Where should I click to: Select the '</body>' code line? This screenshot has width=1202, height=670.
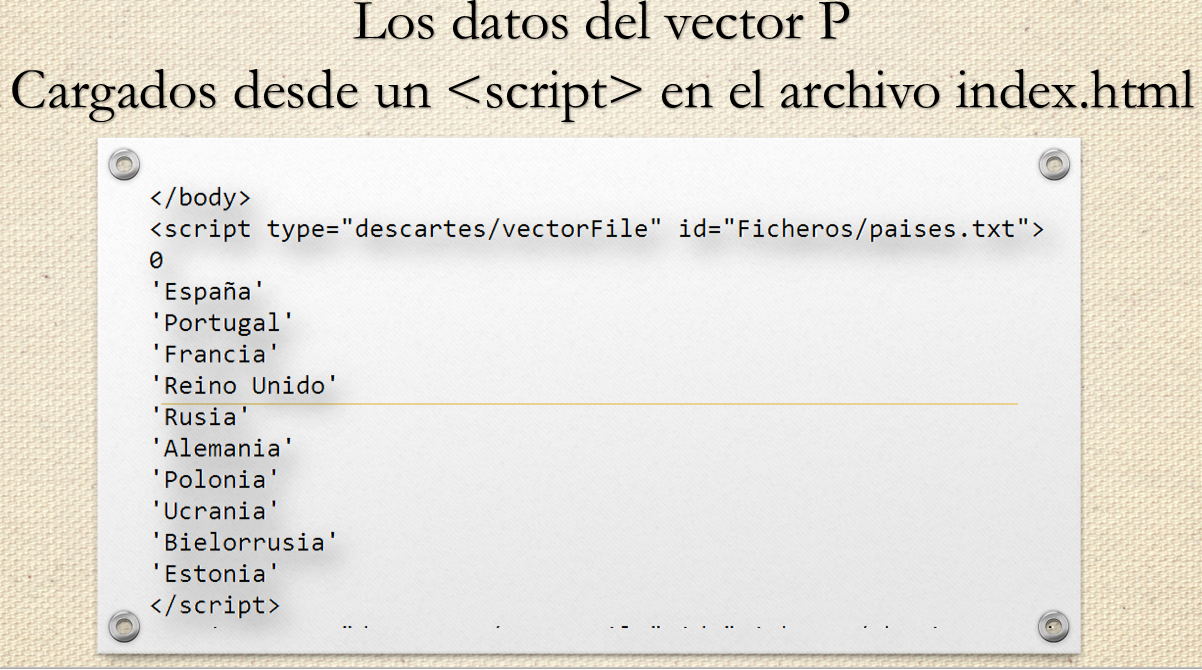[200, 197]
